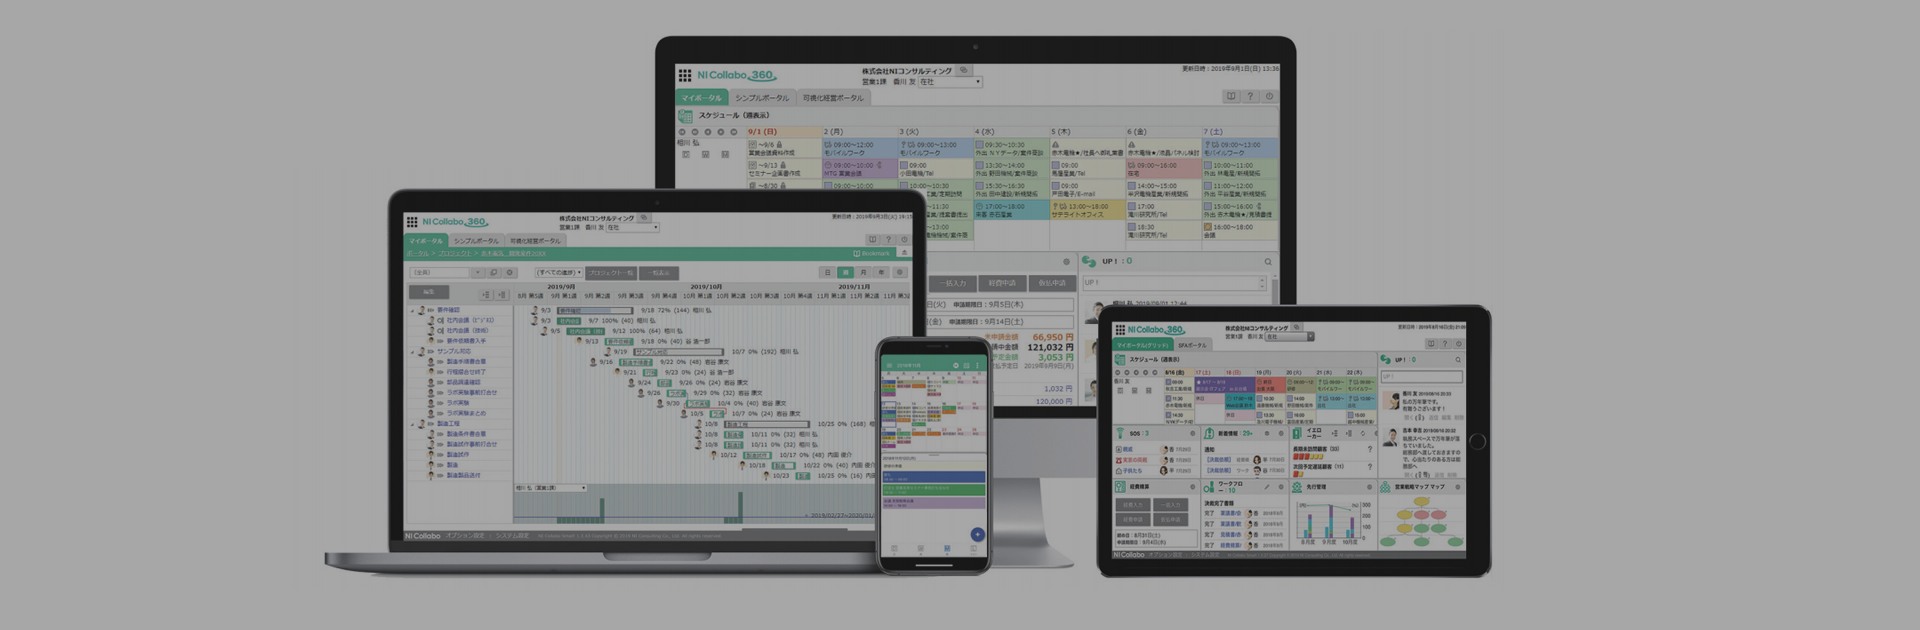The height and width of the screenshot is (630, 1920).
Task: Open the 実家の両親 link on the tablet
Action: pos(1134,460)
